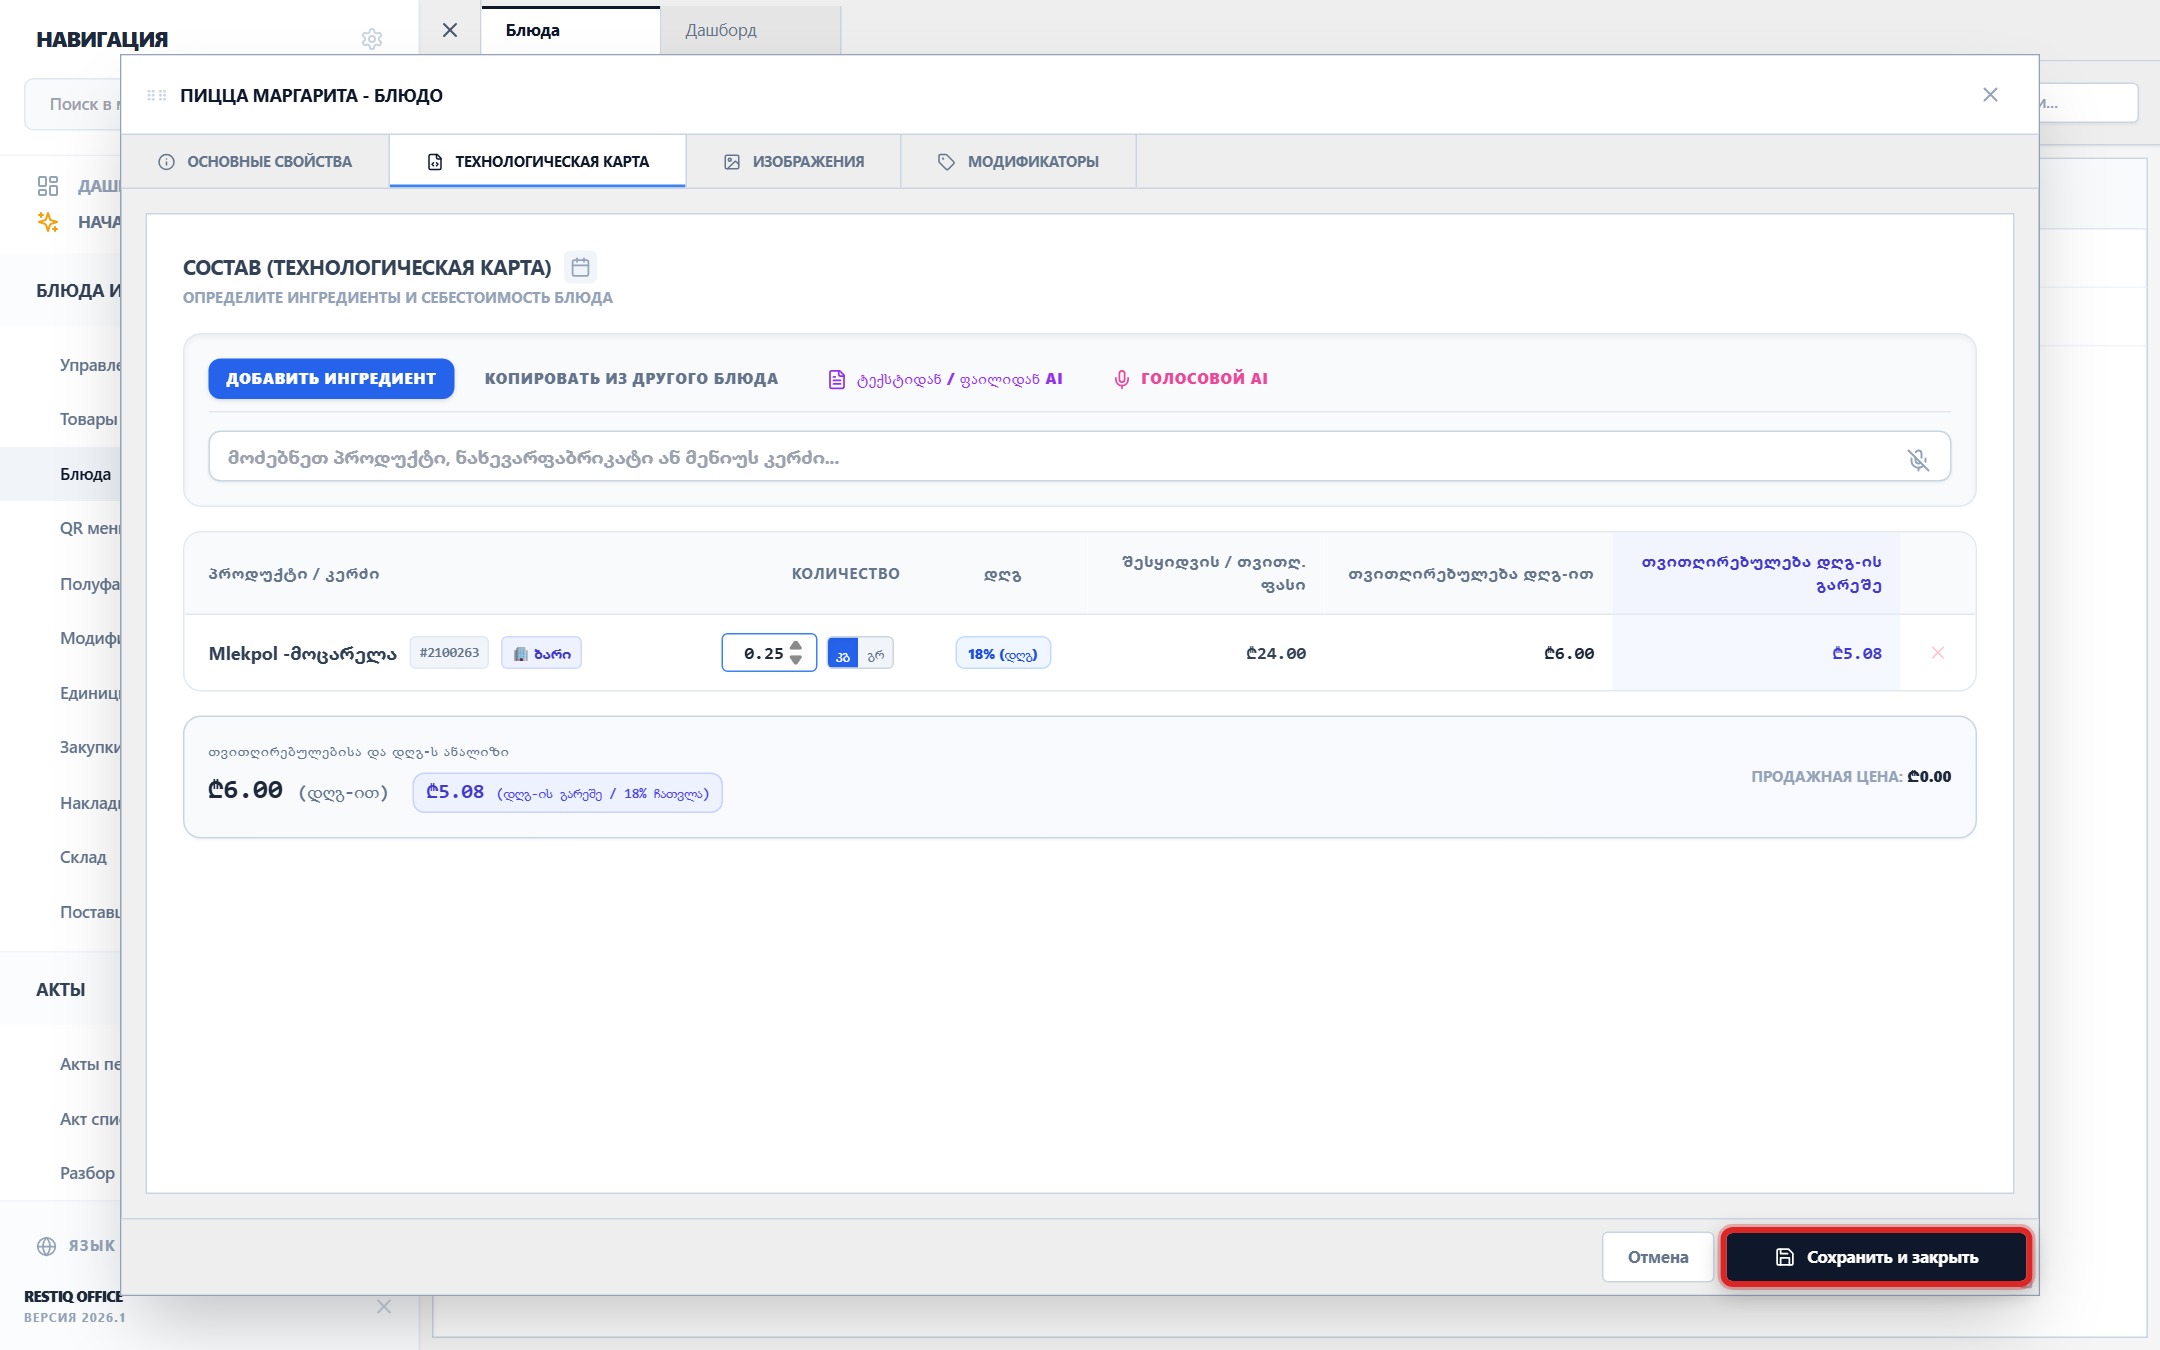Click the ₾5.08 cost without VAT cell
Viewport: 2160px width, 1350px height.
click(1856, 653)
